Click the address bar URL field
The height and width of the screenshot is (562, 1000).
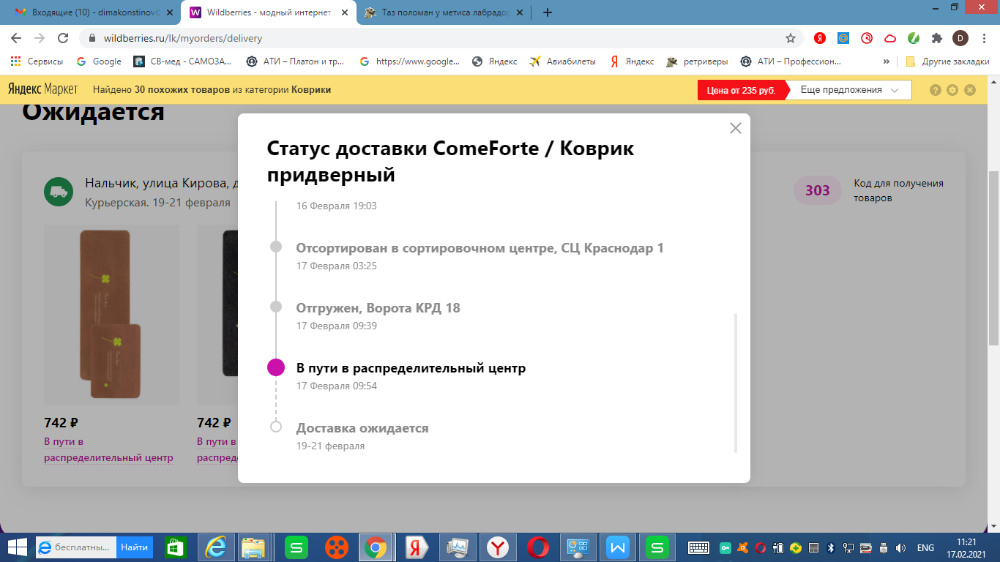click(x=400, y=38)
